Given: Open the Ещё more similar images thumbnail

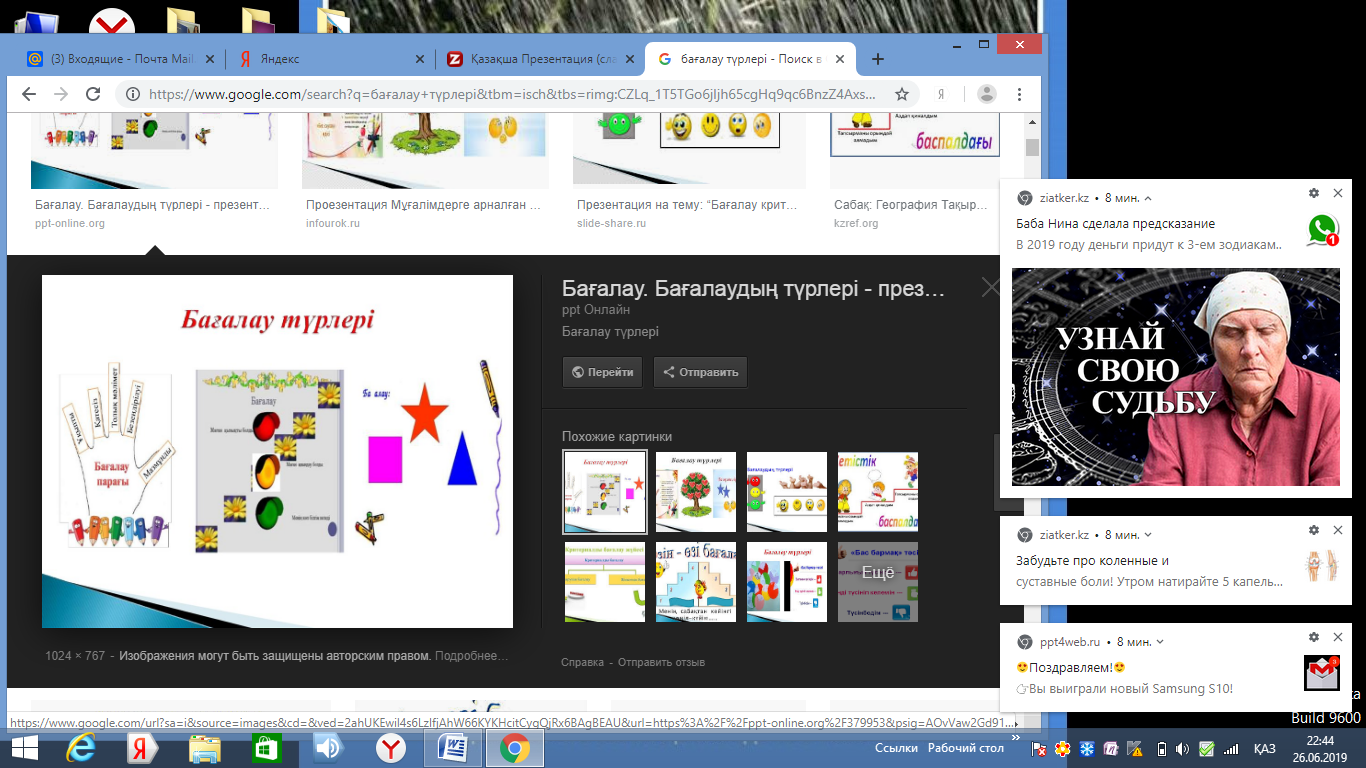Looking at the screenshot, I should pyautogui.click(x=878, y=582).
